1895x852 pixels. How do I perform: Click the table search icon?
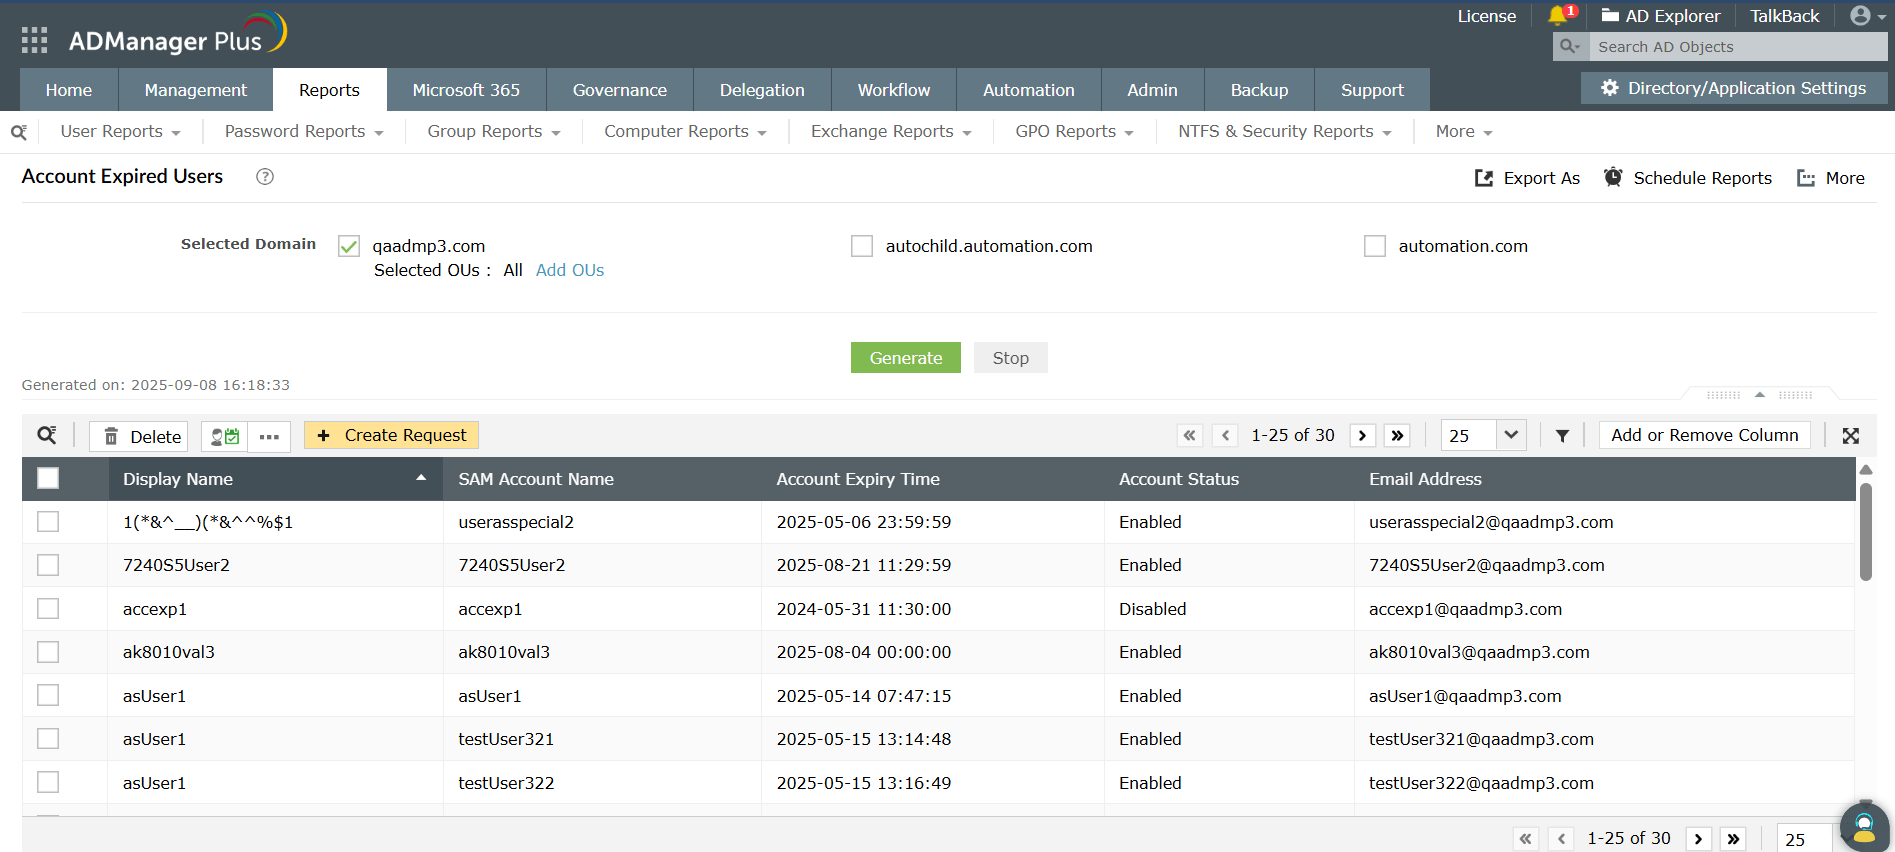[x=47, y=435]
